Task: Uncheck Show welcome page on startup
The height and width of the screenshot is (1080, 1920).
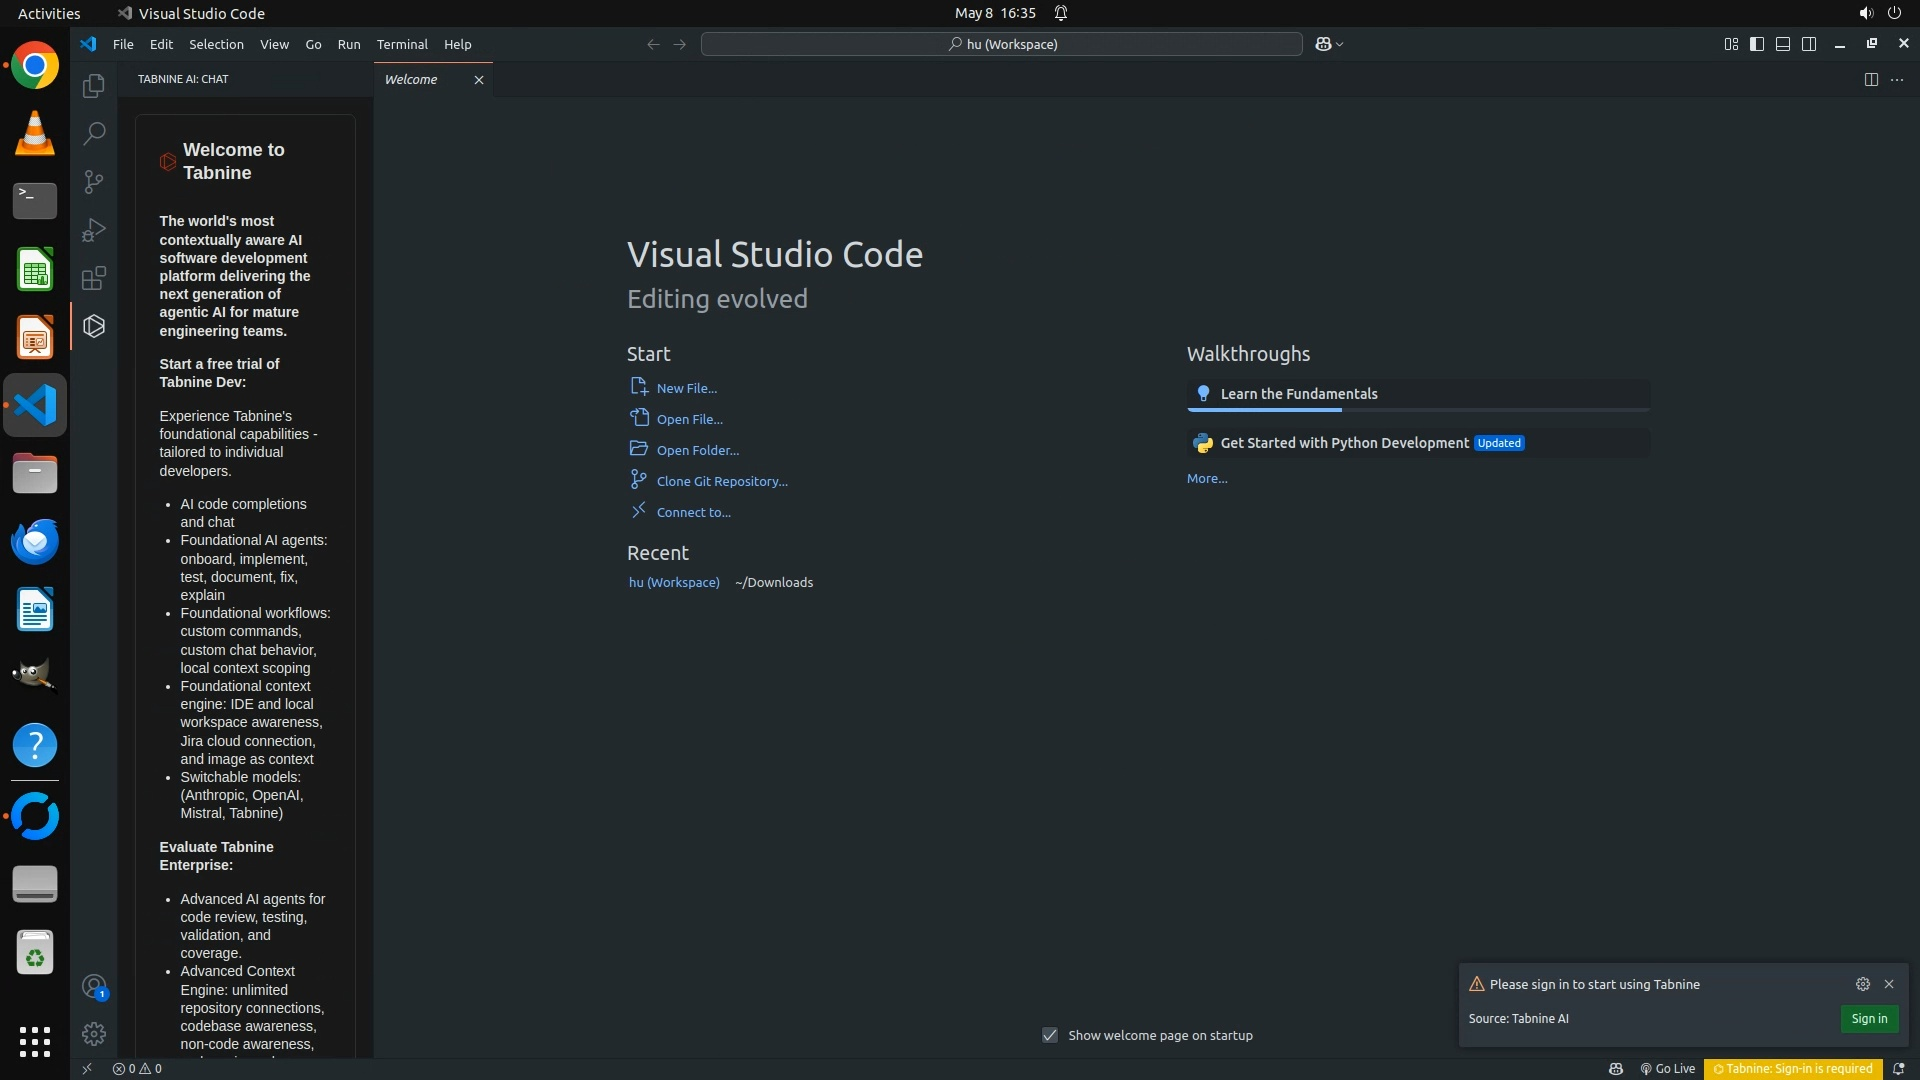Action: (x=1050, y=1035)
